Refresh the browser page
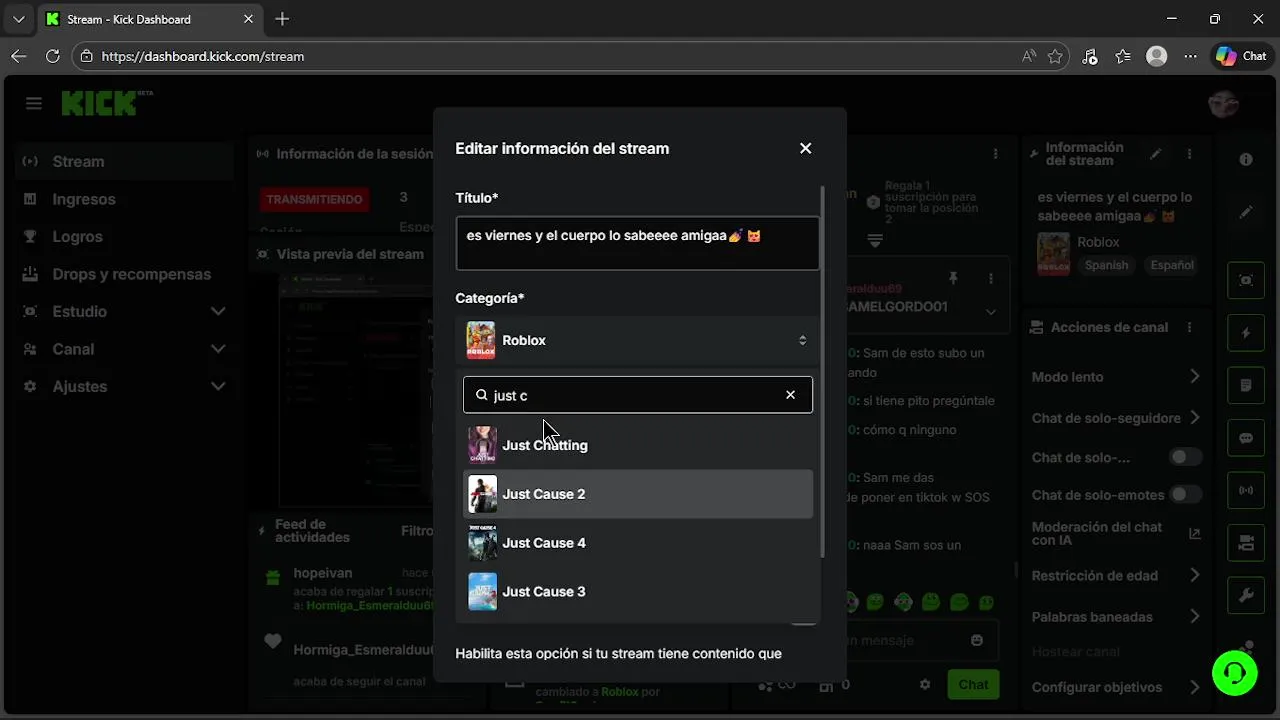Screen dimensions: 1280x720 (x=53, y=56)
